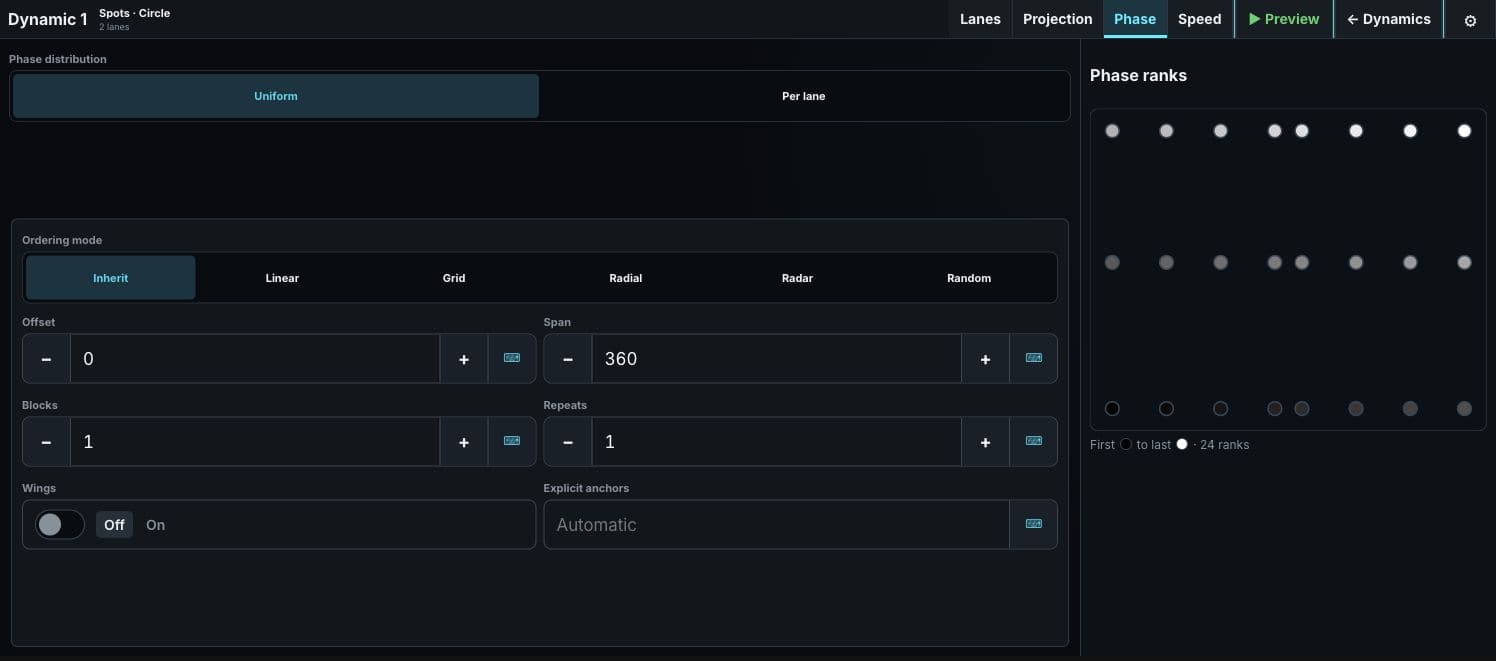Go back to Dynamics
This screenshot has height=661, width=1496.
point(1388,19)
